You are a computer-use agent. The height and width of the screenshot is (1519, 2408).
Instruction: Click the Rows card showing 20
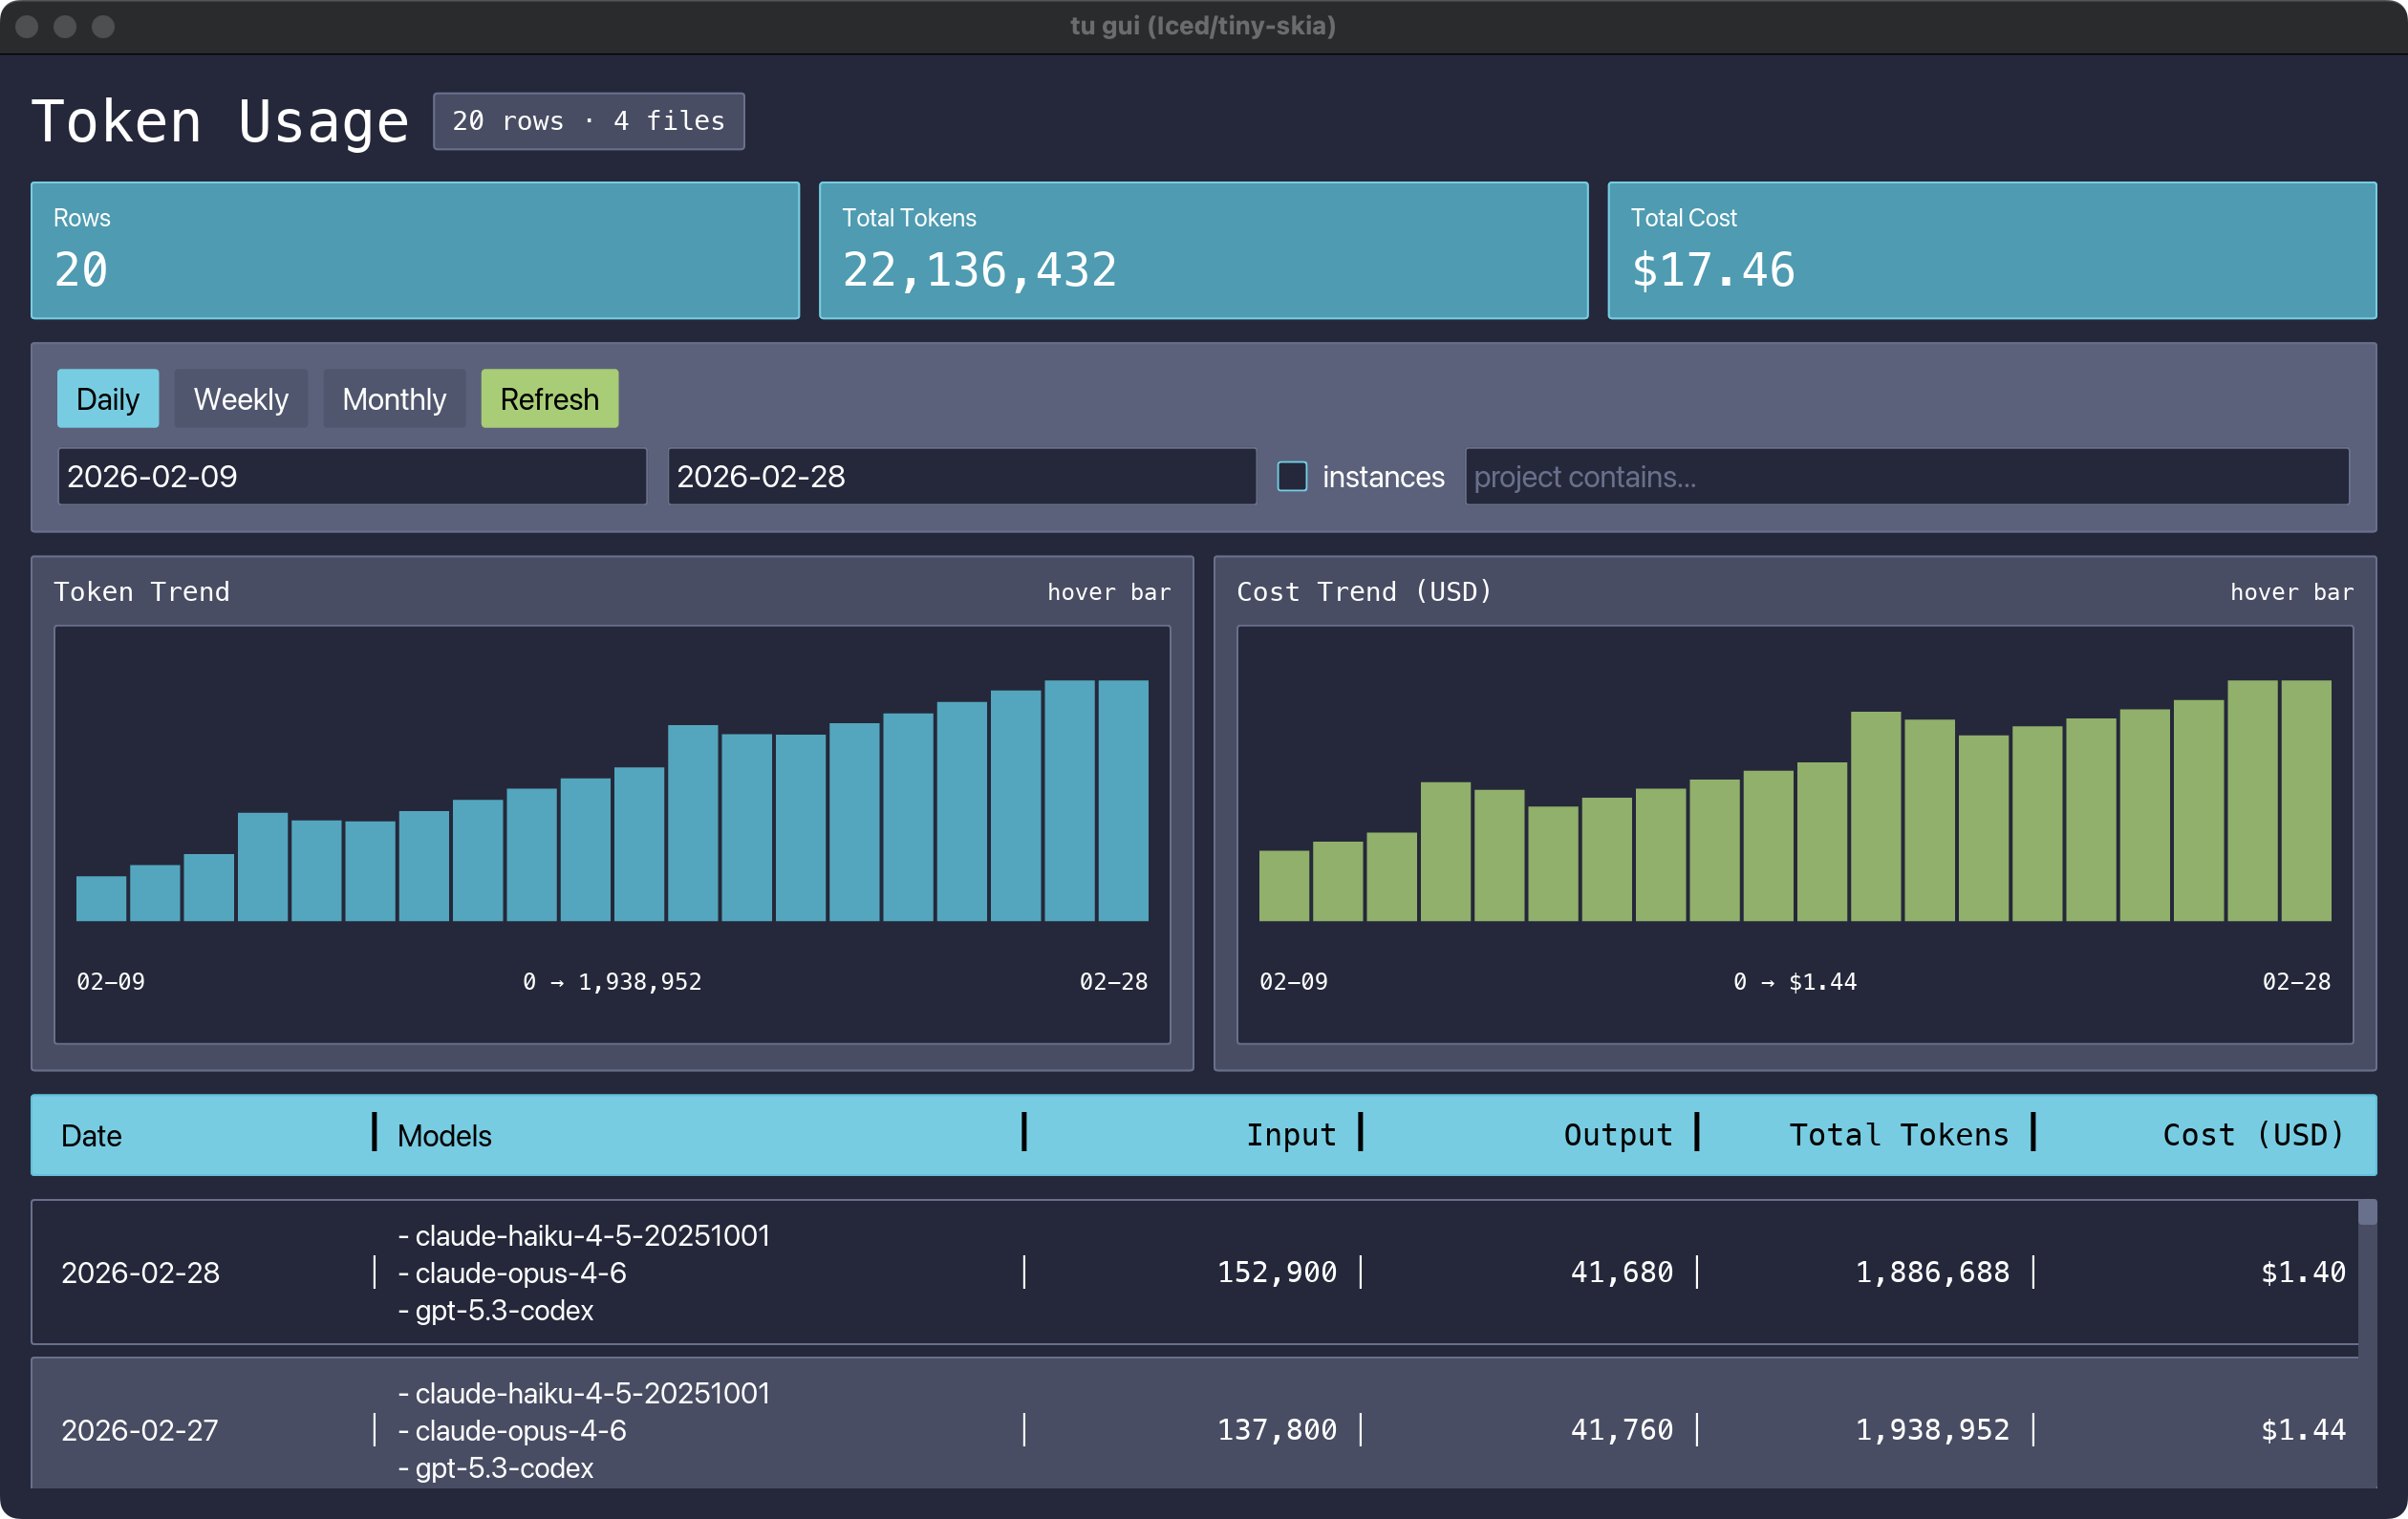tap(415, 250)
